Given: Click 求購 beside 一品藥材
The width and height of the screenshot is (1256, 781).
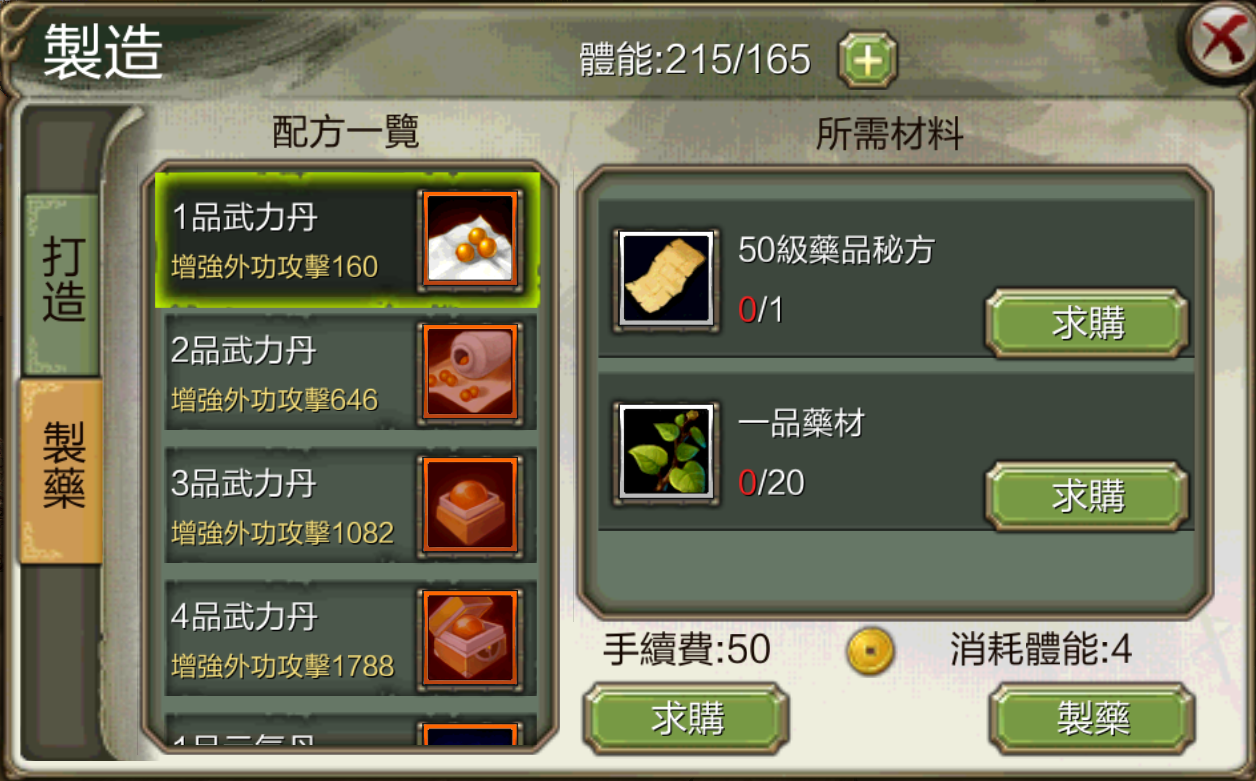Looking at the screenshot, I should pyautogui.click(x=1087, y=496).
